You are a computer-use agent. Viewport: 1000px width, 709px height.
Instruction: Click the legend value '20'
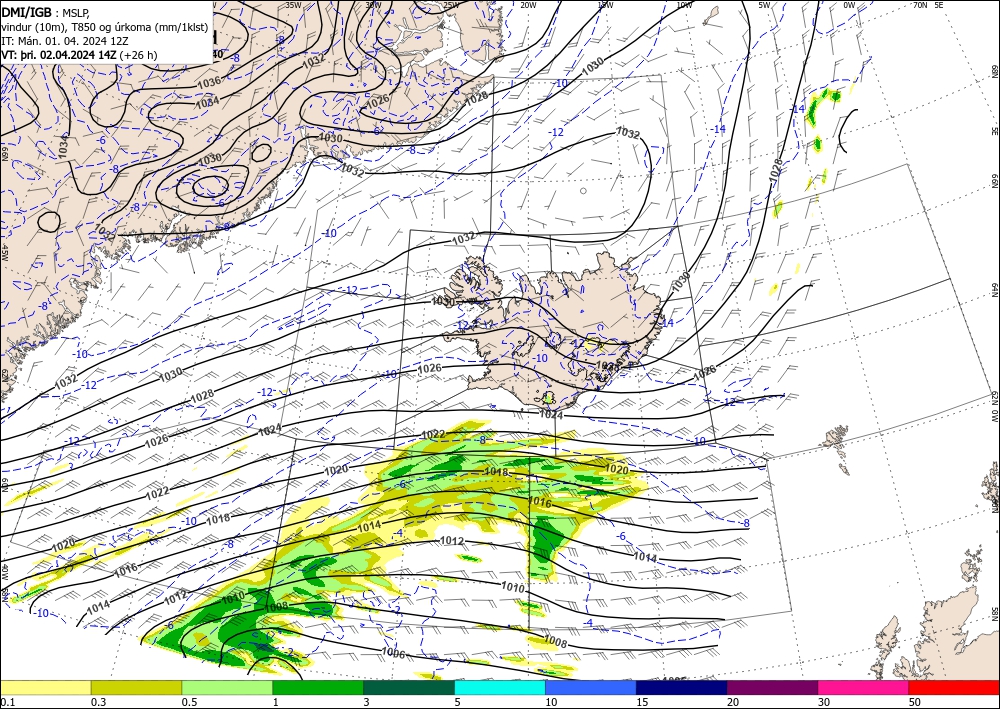(x=733, y=702)
